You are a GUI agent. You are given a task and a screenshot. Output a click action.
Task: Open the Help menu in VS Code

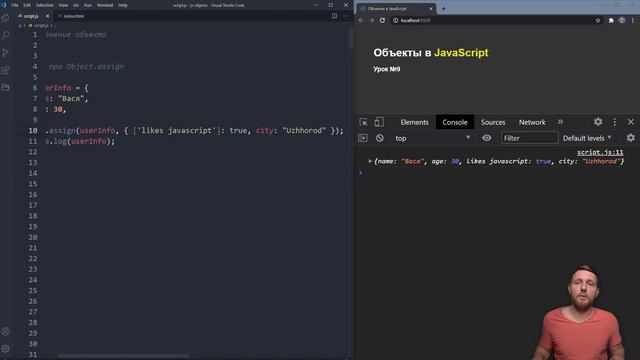(x=123, y=5)
